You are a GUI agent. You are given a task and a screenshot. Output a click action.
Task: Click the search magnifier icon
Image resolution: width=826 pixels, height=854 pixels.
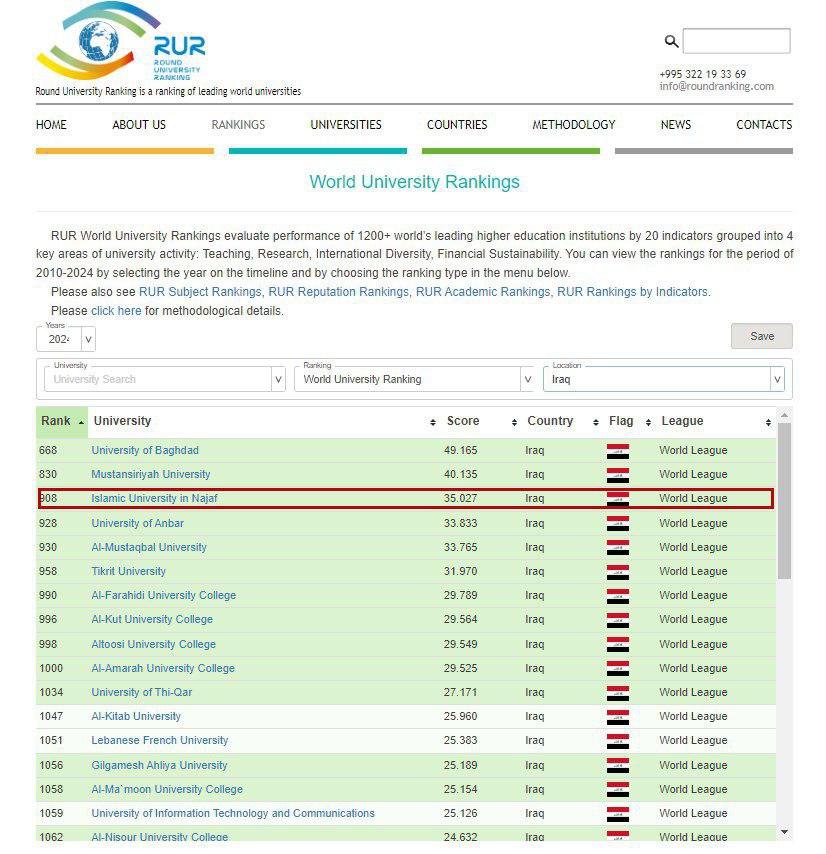pos(671,41)
